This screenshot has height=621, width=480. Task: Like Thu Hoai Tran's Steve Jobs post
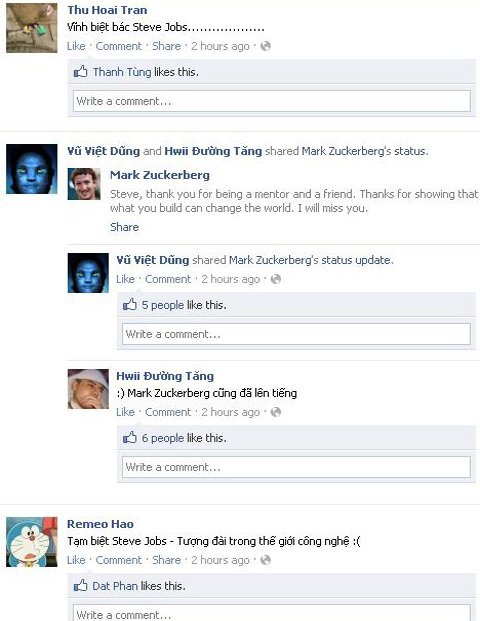coord(76,46)
